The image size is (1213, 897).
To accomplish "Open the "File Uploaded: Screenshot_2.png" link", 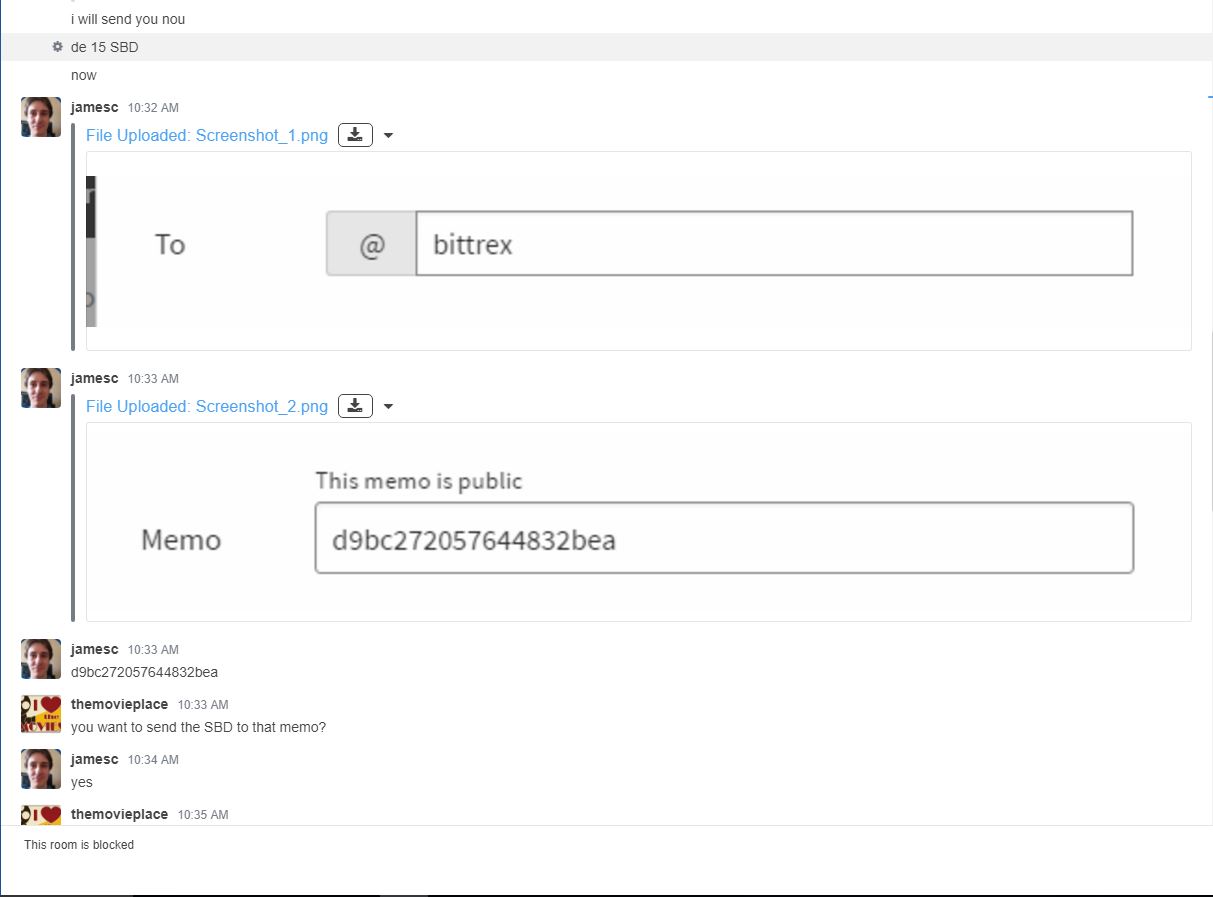I will click(x=207, y=407).
